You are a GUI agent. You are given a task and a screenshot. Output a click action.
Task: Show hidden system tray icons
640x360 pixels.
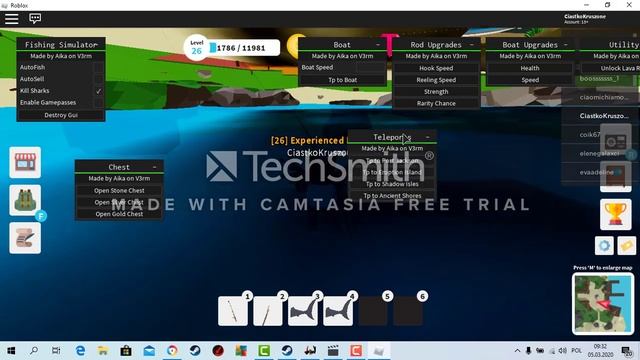tap(517, 351)
